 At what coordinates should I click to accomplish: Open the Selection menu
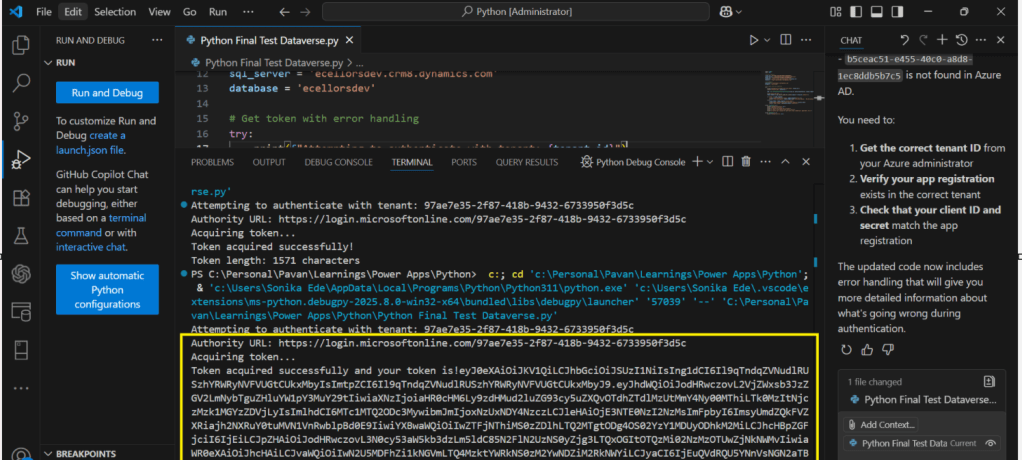(115, 12)
